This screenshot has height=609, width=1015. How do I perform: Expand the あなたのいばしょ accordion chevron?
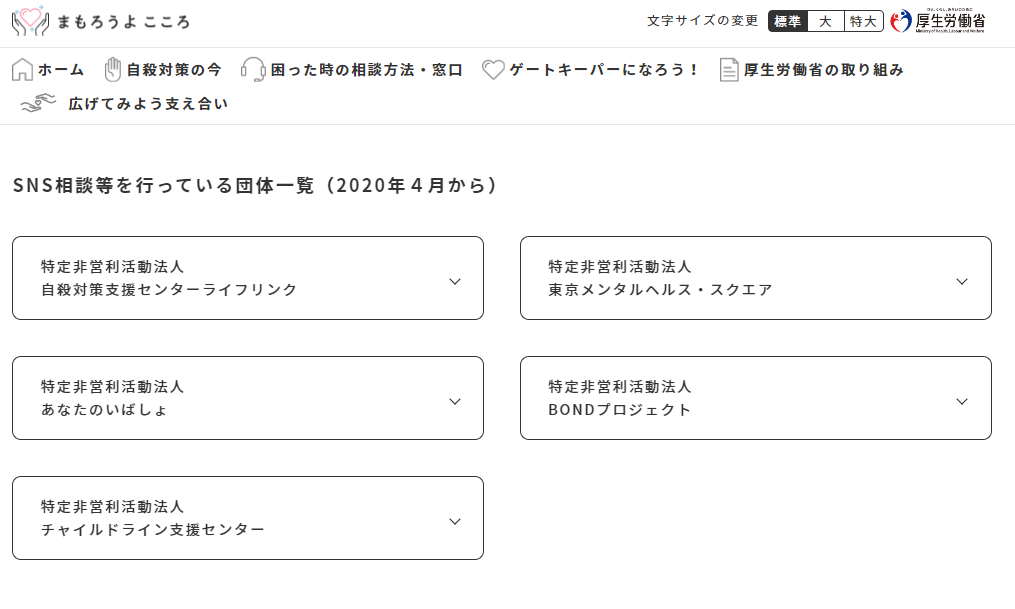(x=455, y=401)
